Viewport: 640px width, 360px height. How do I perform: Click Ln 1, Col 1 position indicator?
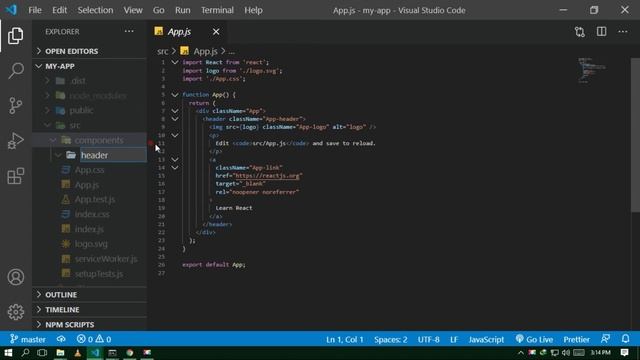(x=344, y=339)
